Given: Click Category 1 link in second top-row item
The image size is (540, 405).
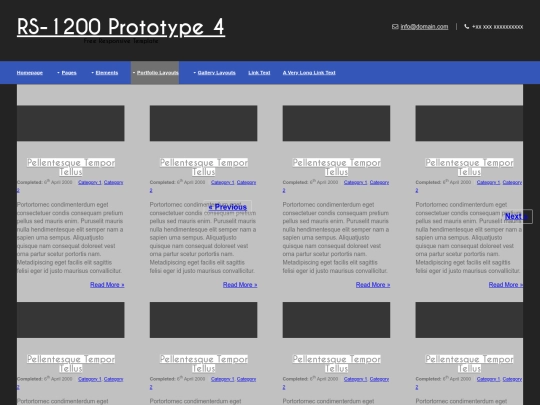Looking at the screenshot, I should pyautogui.click(x=222, y=182).
